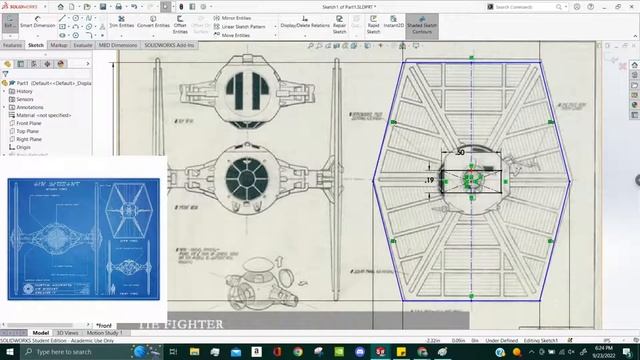This screenshot has height=360, width=640.
Task: Click the Open document icon
Action: 87,7
